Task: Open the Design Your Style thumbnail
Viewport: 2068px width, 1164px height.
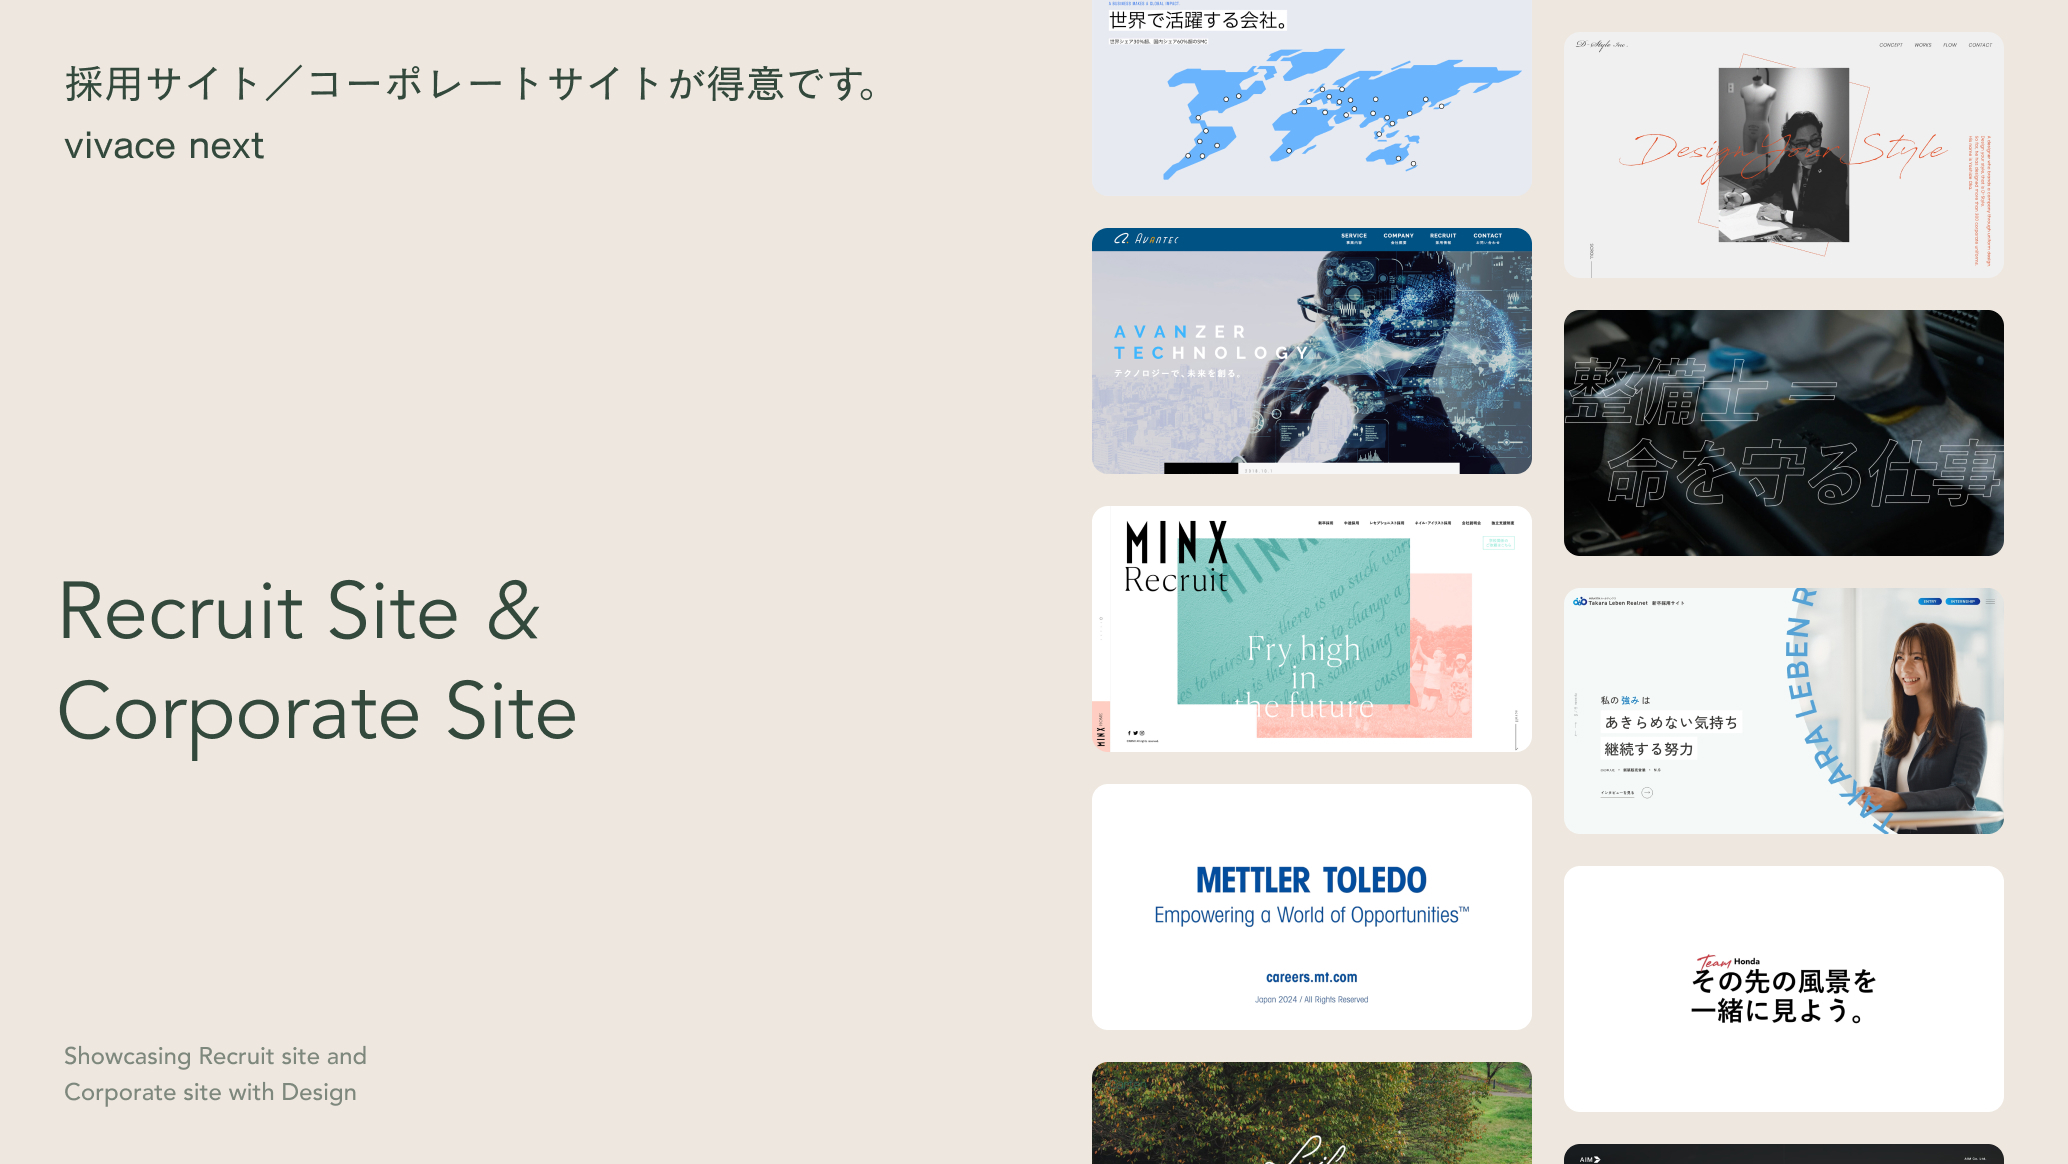Action: point(1783,155)
